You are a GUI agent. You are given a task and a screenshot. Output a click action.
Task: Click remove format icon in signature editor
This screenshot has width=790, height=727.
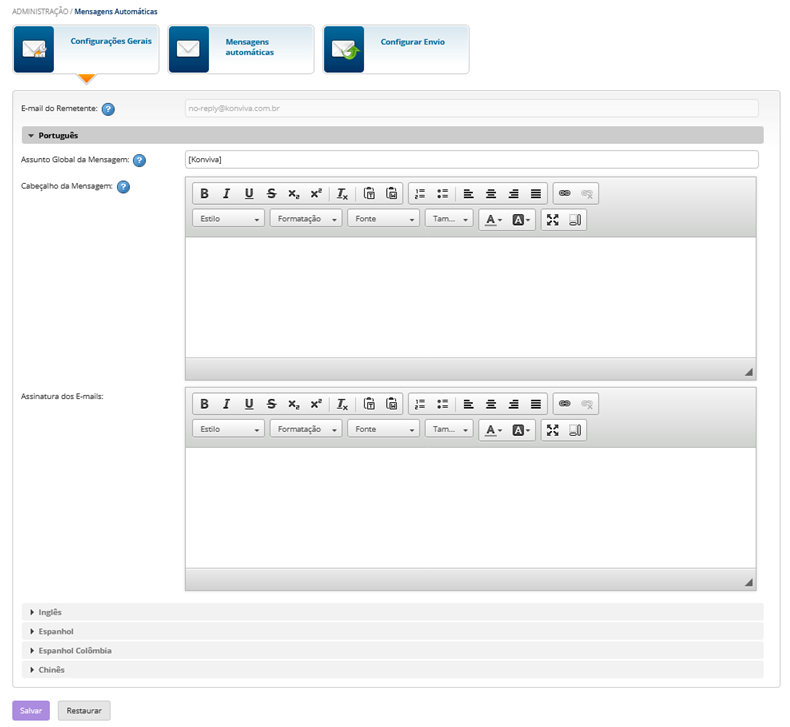pos(342,404)
